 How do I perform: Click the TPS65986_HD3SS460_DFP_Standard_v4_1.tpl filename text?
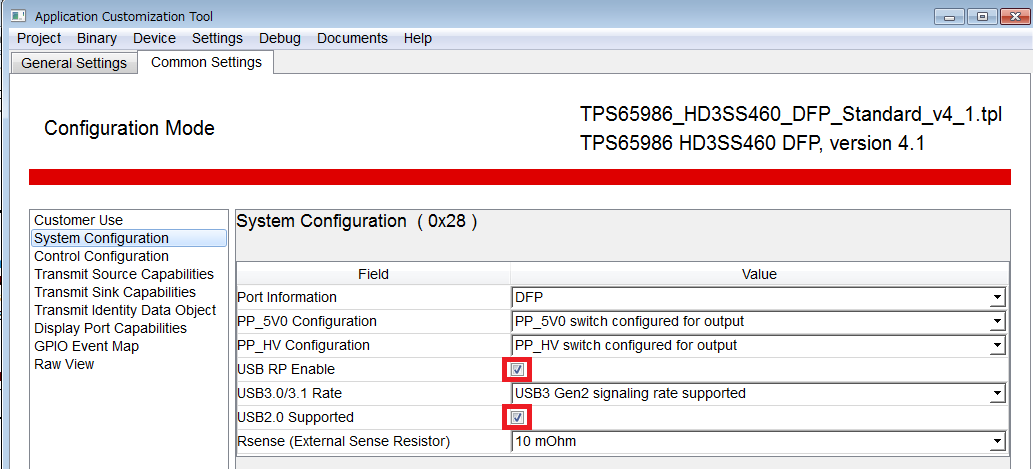(x=791, y=113)
